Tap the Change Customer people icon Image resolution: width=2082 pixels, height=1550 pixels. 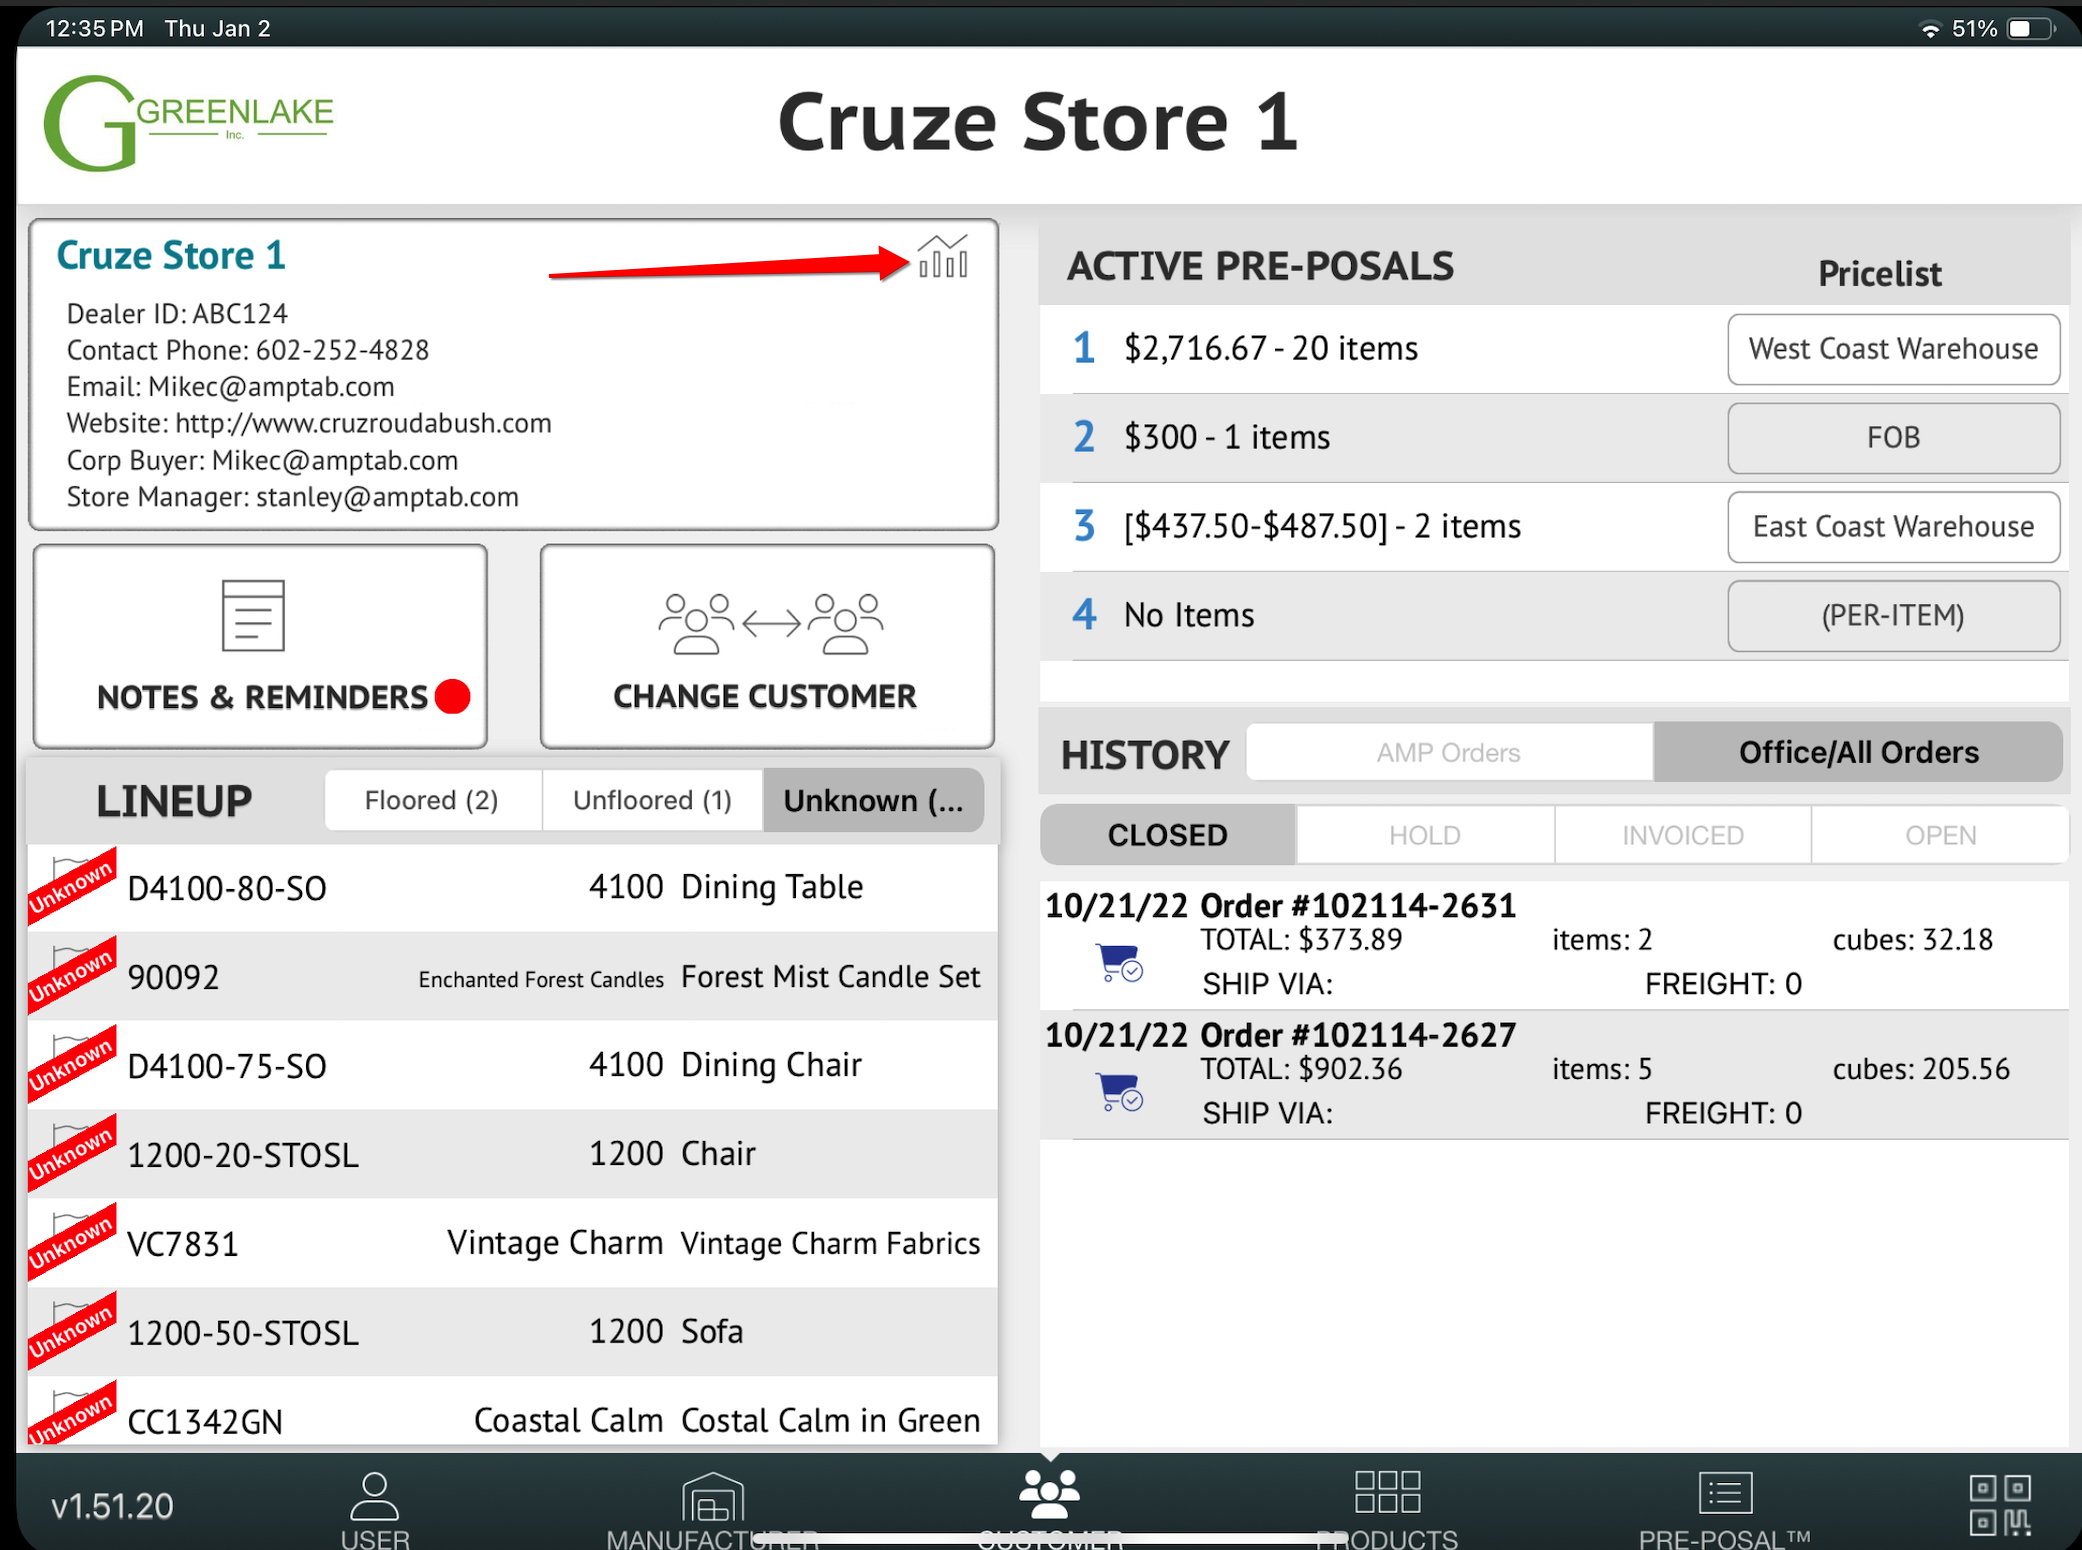769,624
